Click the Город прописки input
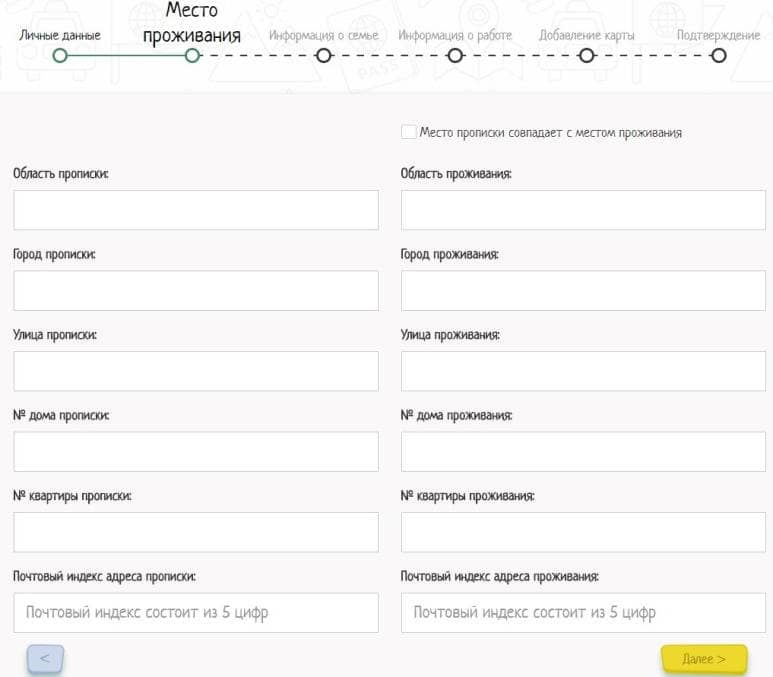This screenshot has width=773, height=677. [196, 290]
